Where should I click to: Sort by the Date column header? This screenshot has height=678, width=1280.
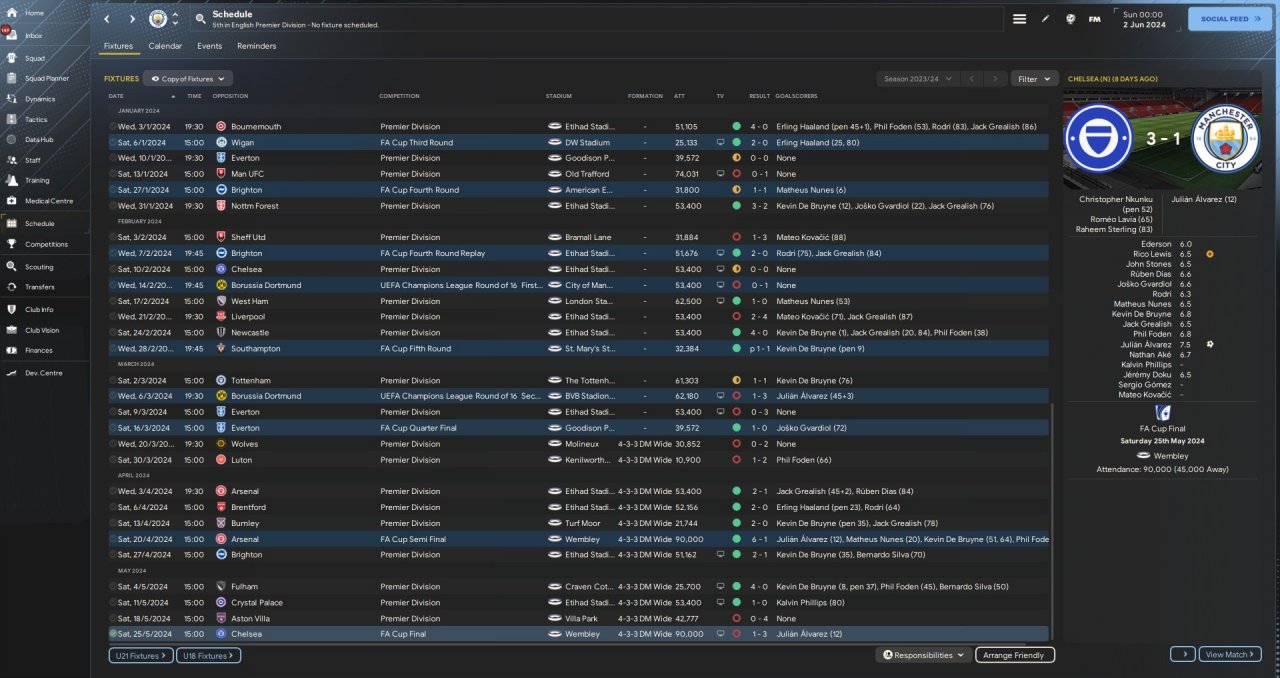(x=116, y=96)
